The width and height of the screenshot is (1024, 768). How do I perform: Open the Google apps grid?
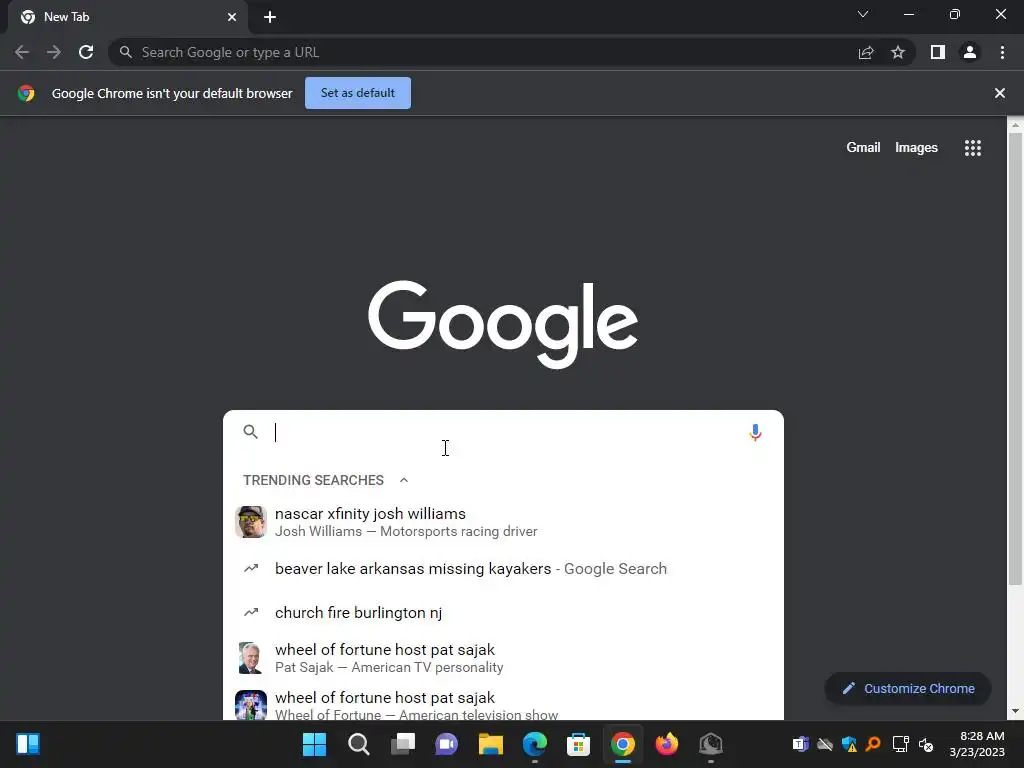coord(973,148)
